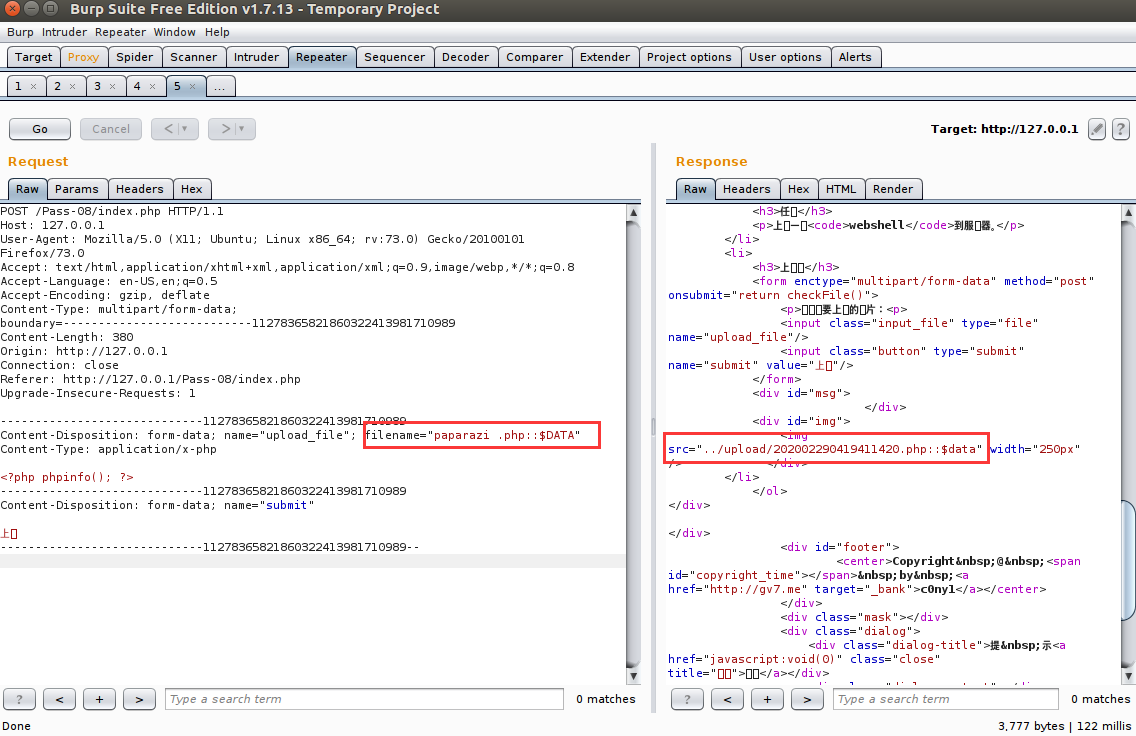
Task: Click request pane scroll down arrow
Action: point(633,677)
